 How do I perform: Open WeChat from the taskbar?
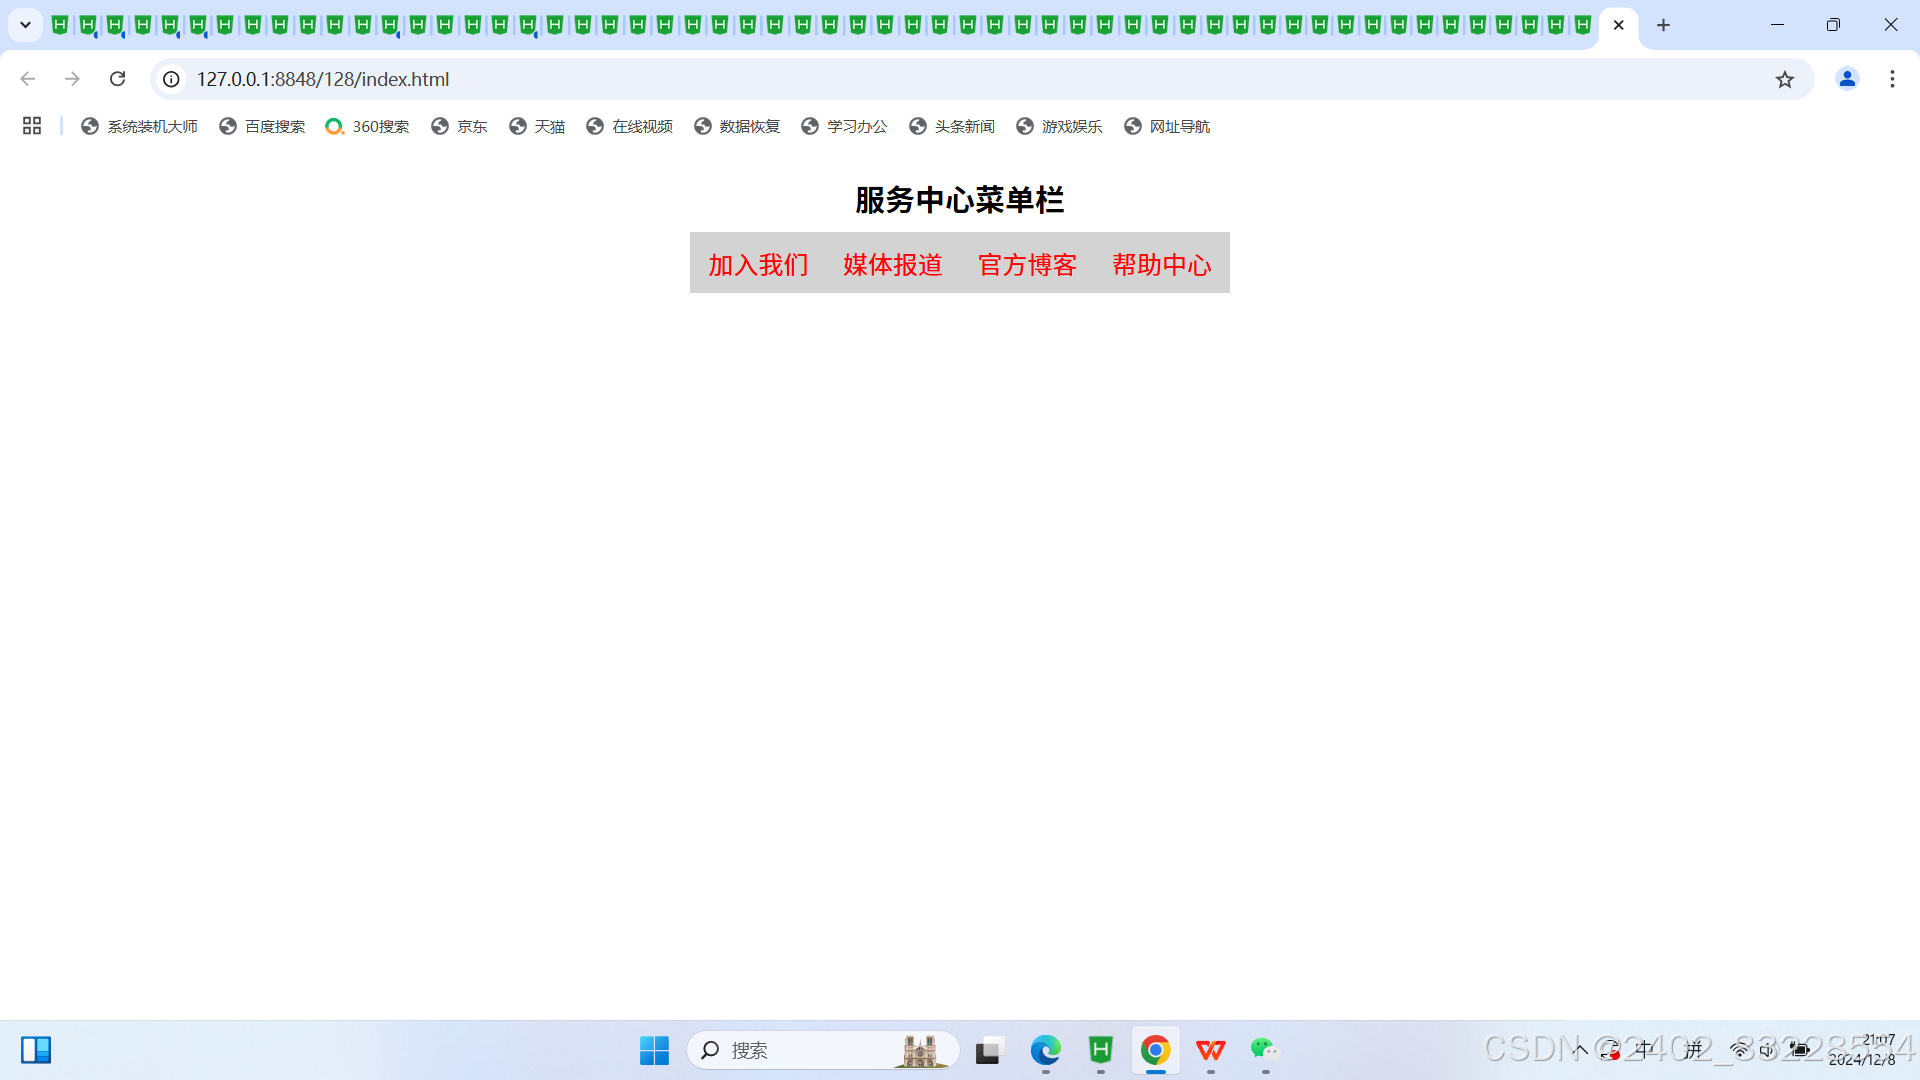pos(1265,1050)
